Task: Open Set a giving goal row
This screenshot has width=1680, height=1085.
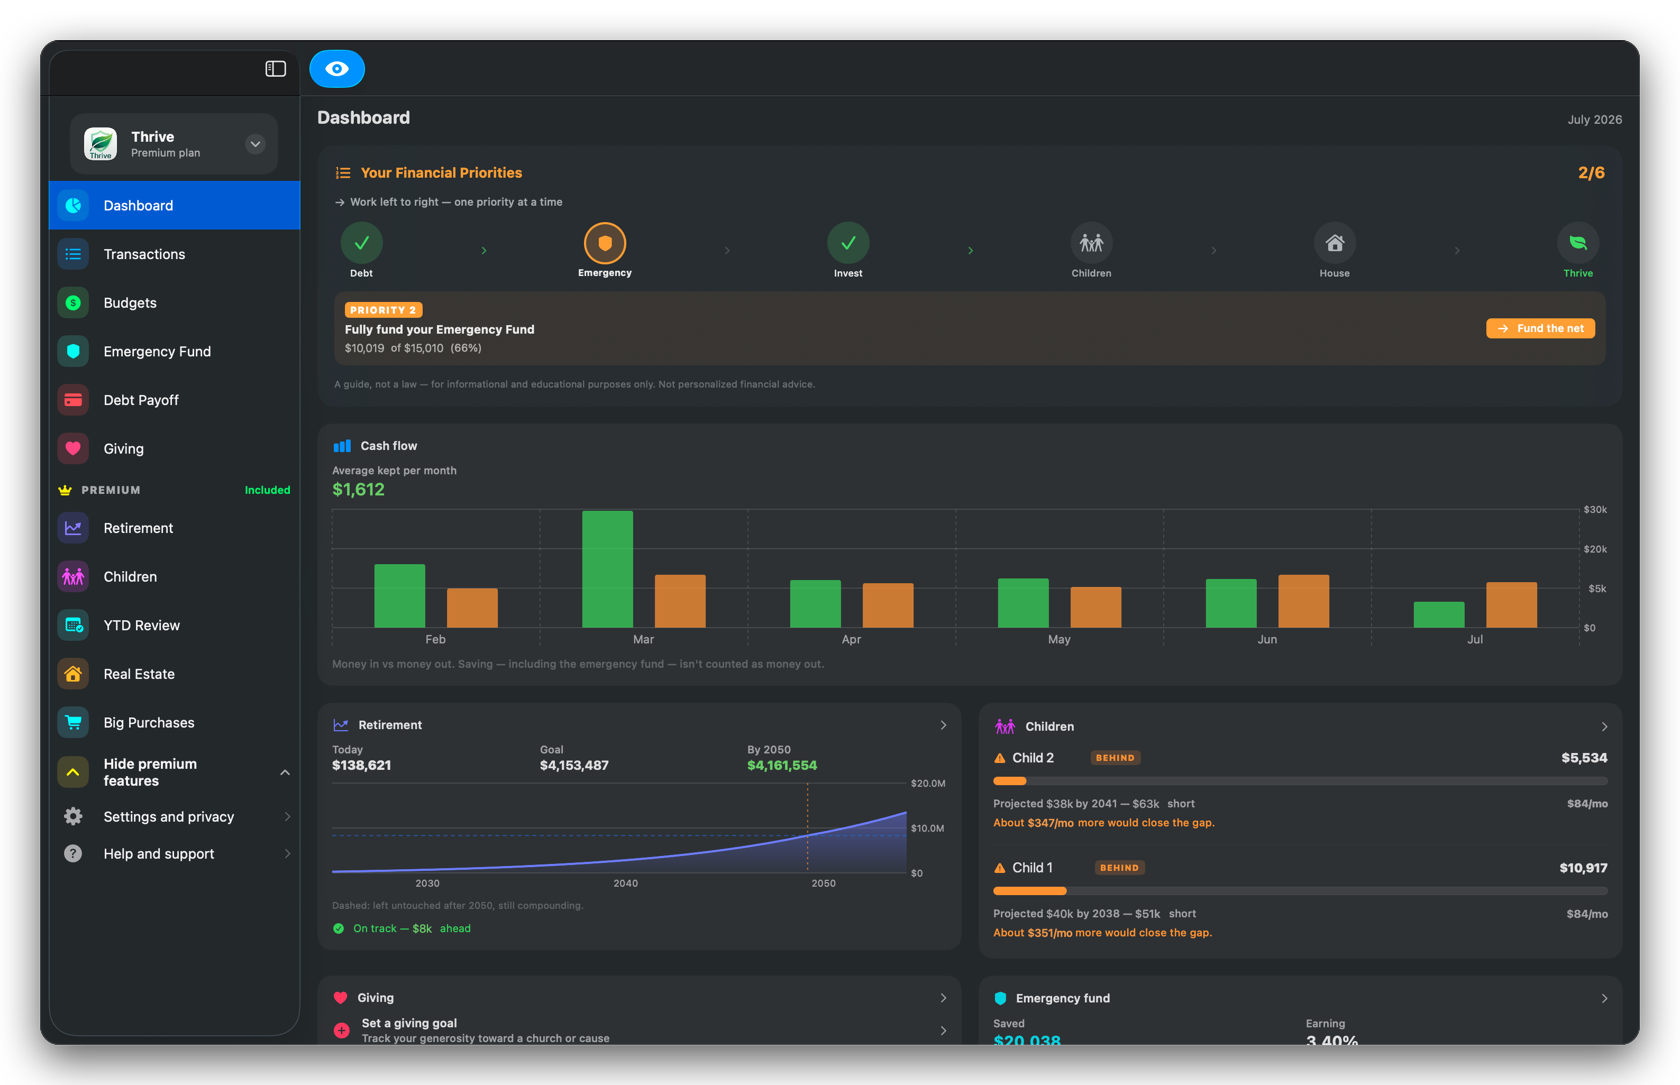Action: click(x=640, y=1031)
